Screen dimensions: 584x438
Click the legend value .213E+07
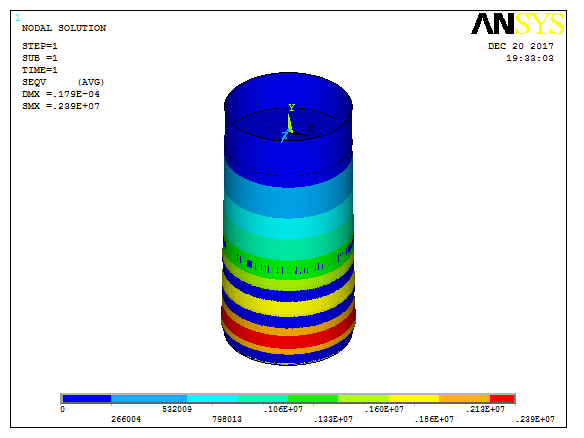485,409
